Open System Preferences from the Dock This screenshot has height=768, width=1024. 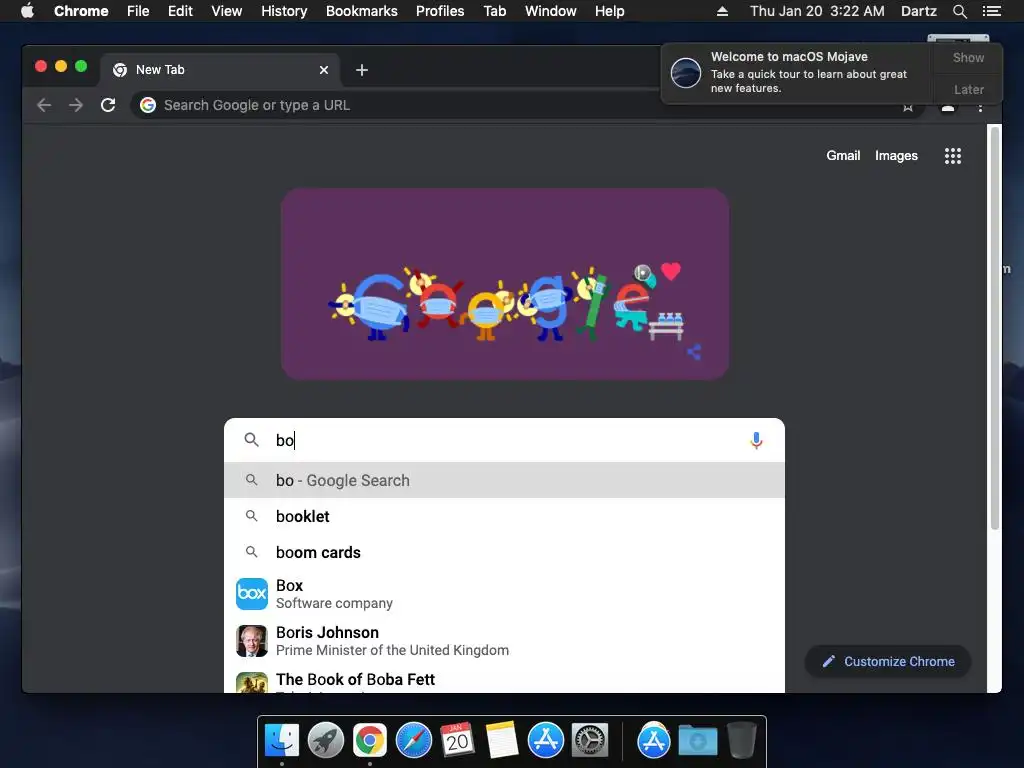590,741
